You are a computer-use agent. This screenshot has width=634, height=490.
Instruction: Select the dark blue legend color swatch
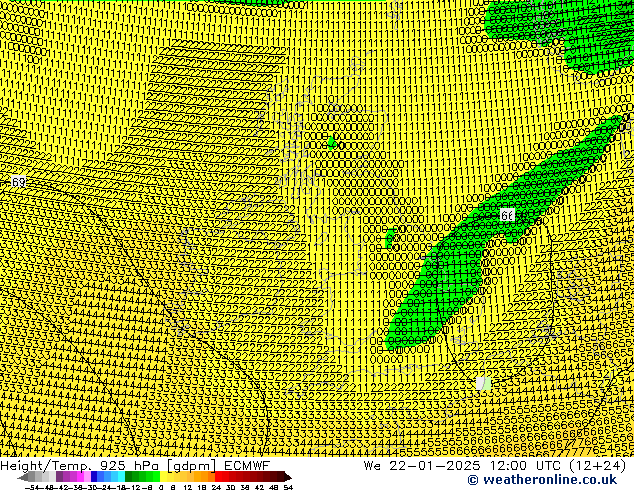[94, 476]
